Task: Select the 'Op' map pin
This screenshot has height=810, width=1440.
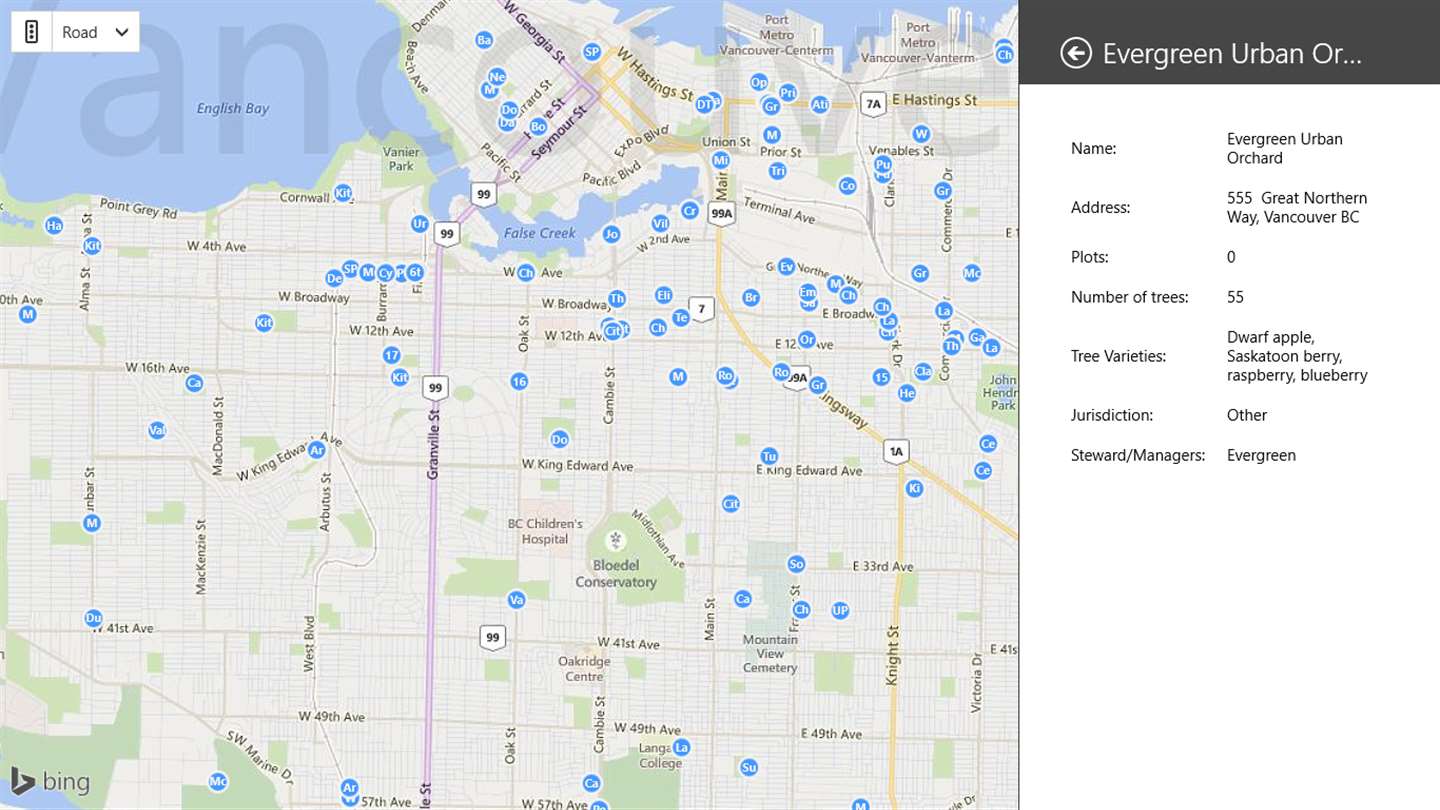Action: tap(759, 82)
